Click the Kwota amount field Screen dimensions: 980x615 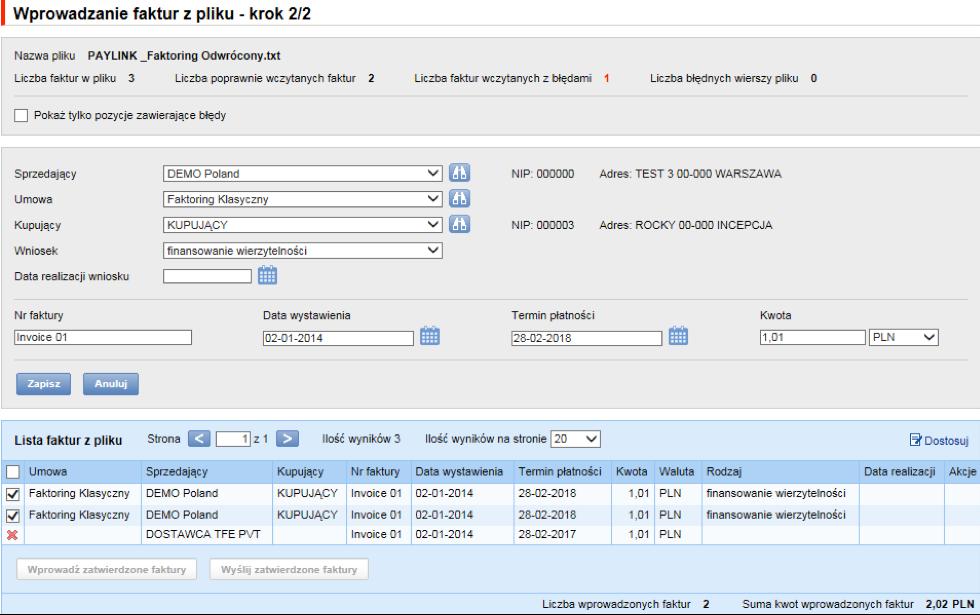pyautogui.click(x=812, y=338)
